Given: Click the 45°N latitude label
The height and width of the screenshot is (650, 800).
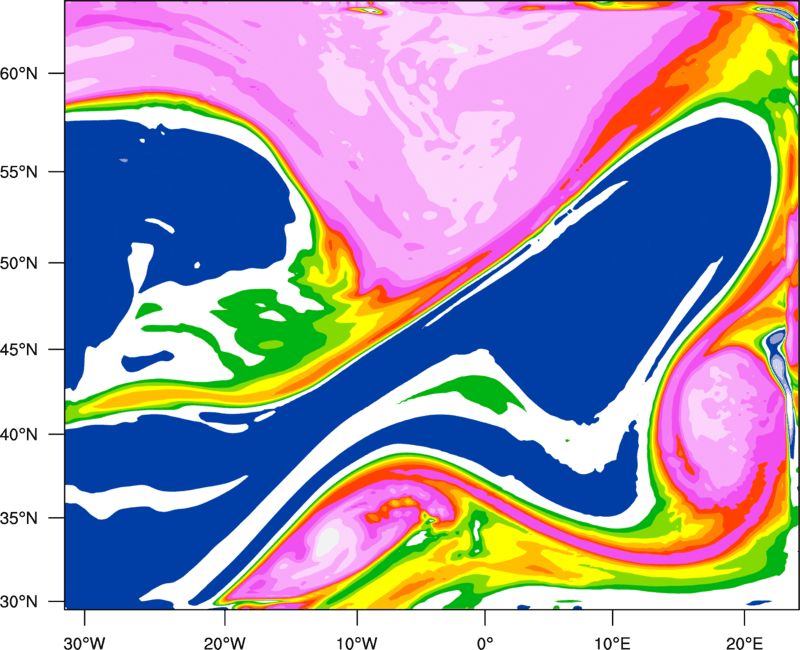Looking at the screenshot, I should [x=19, y=349].
